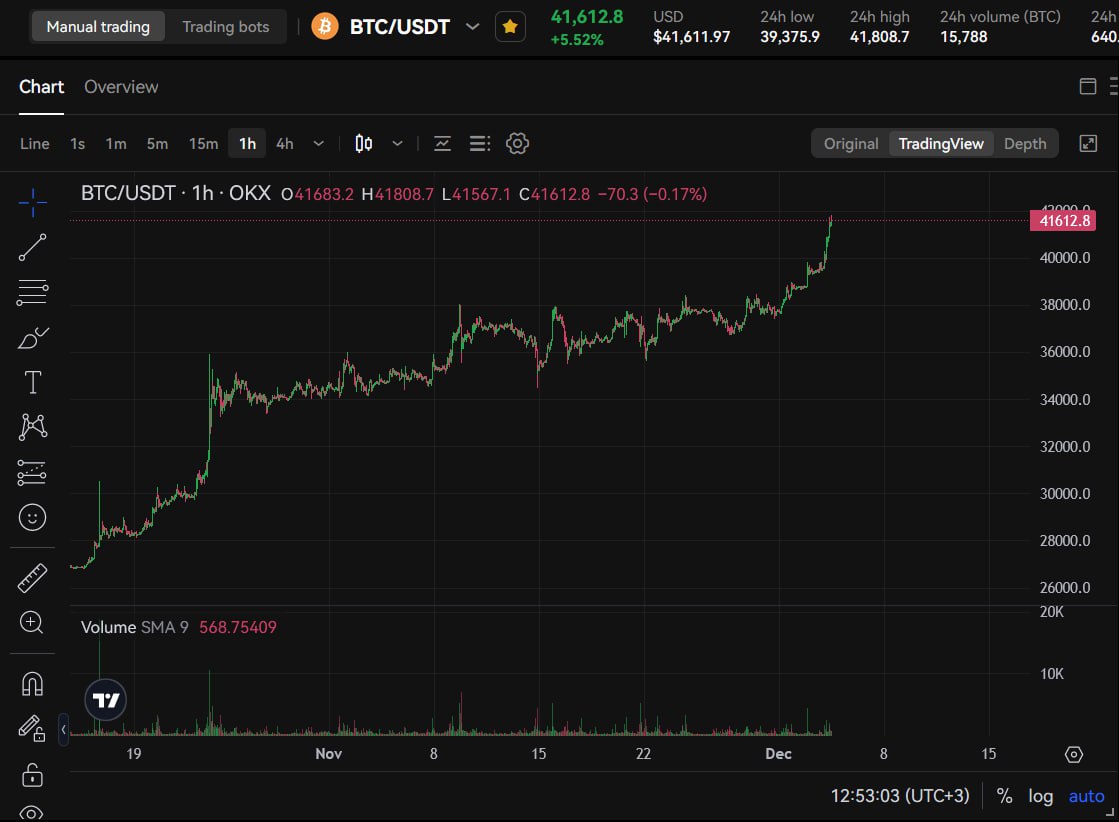Image resolution: width=1119 pixels, height=822 pixels.
Task: Click the 40000.0 price axis label
Action: click(x=1064, y=258)
